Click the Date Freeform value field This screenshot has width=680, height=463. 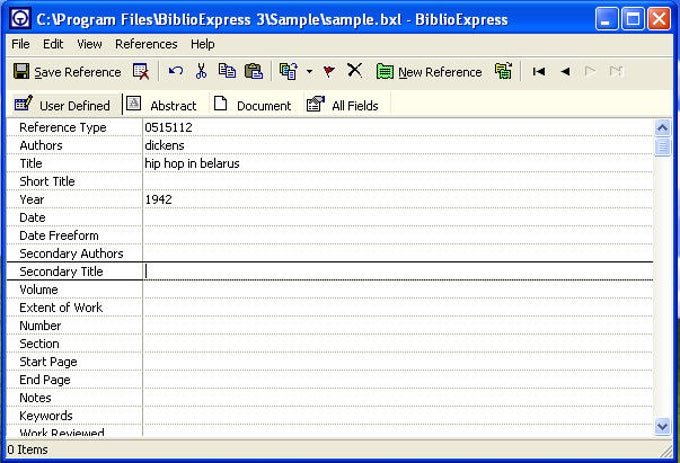(398, 235)
